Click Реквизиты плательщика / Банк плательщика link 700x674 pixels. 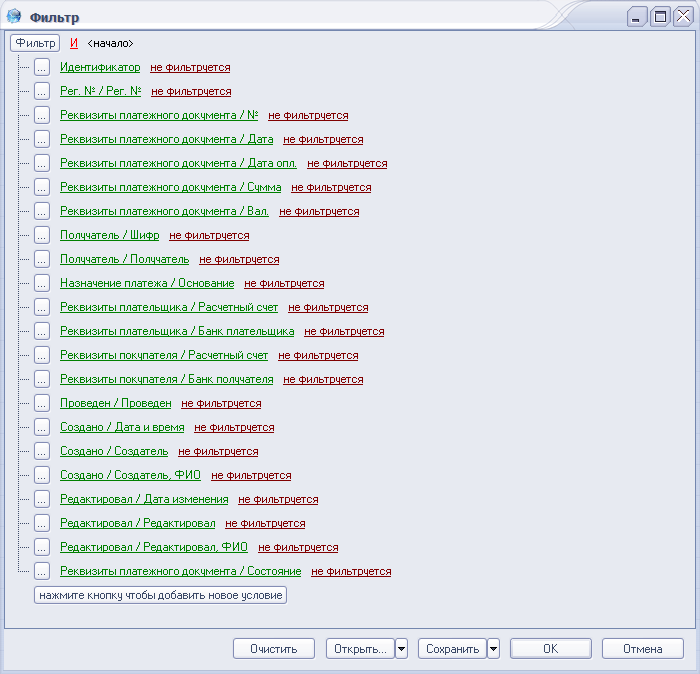177,331
